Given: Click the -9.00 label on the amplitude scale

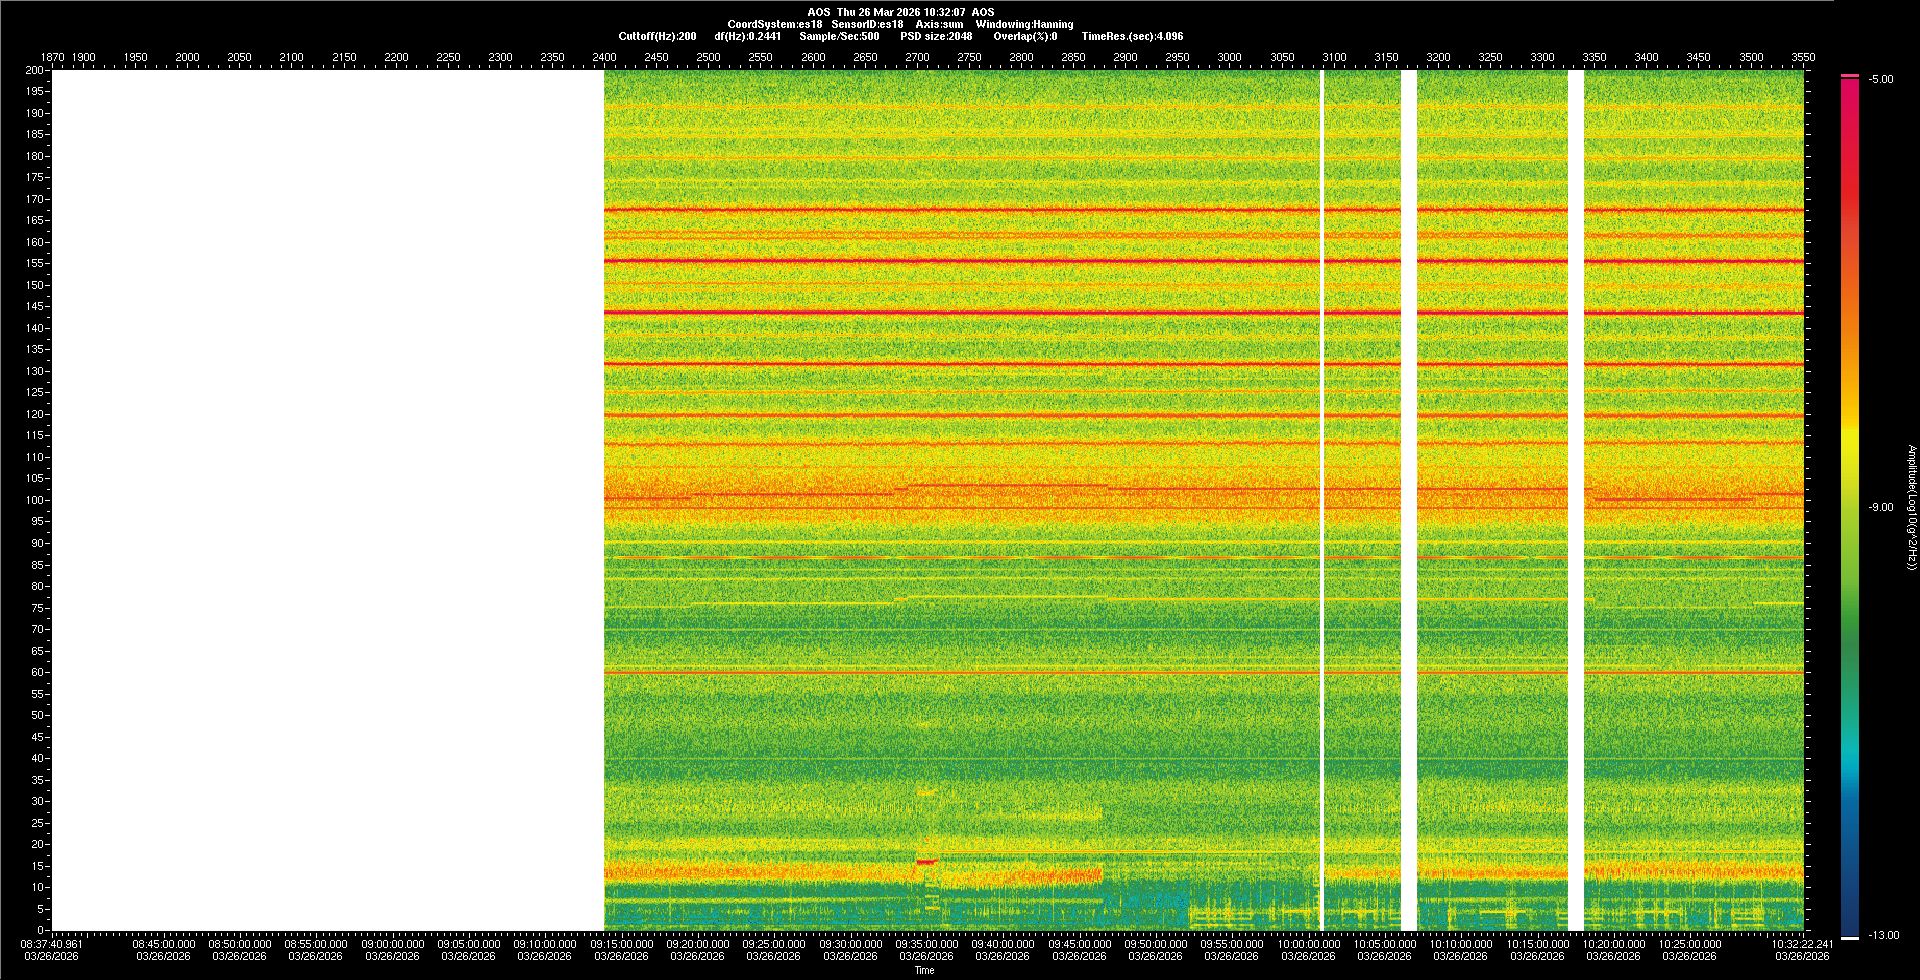Looking at the screenshot, I should point(1881,507).
